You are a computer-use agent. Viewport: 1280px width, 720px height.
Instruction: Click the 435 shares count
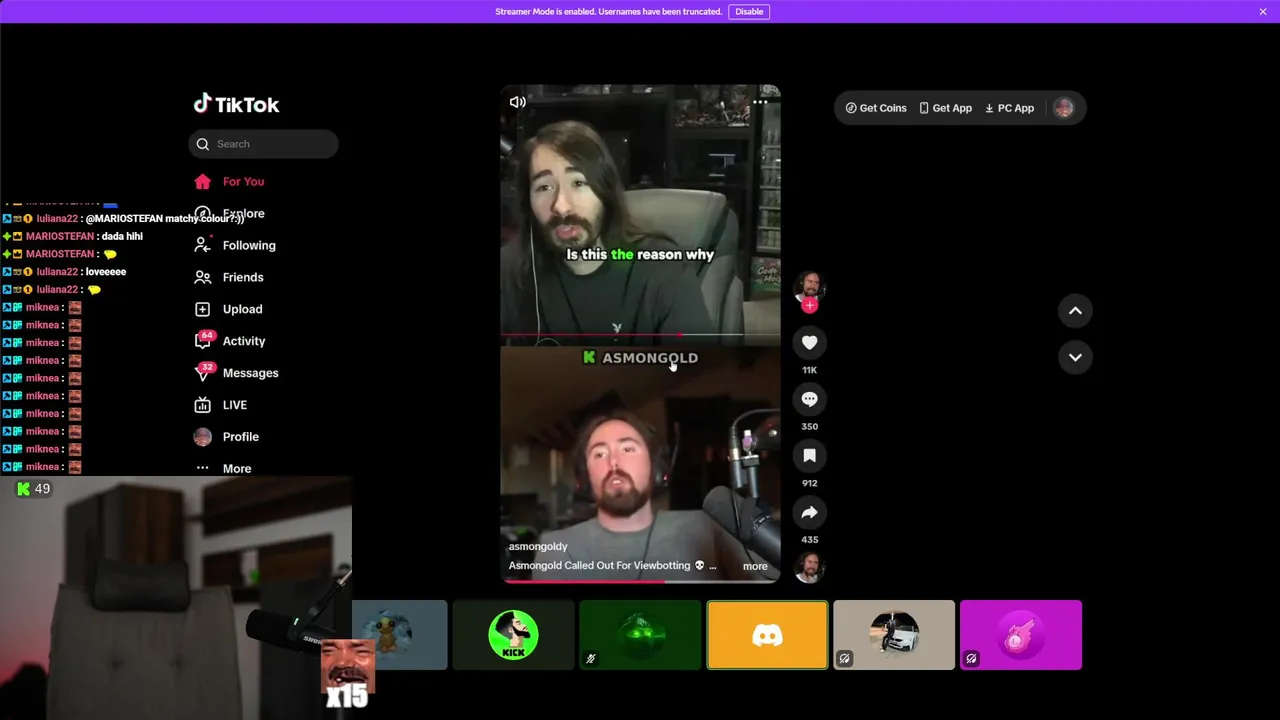click(x=809, y=540)
